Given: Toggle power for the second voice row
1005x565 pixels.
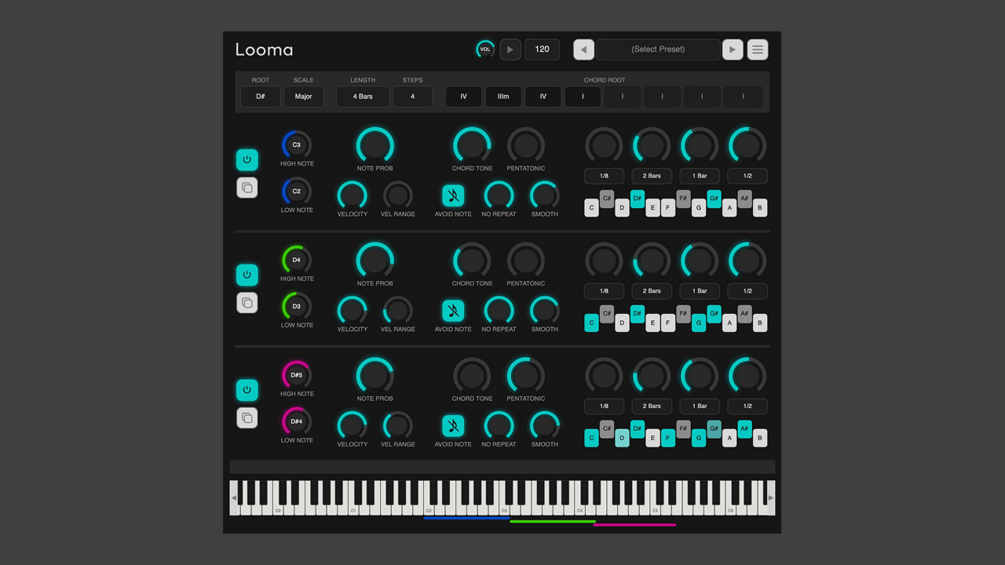Looking at the screenshot, I should (247, 275).
